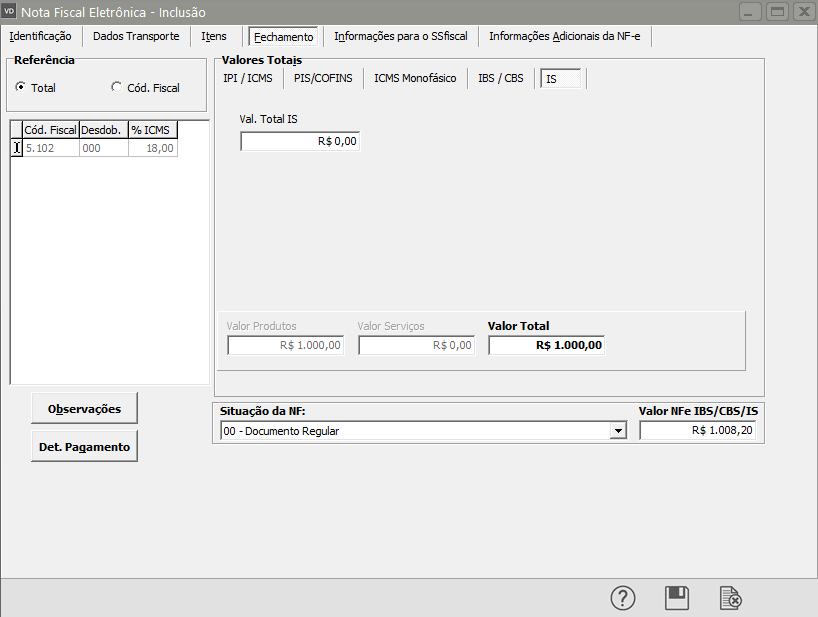Expand the Situação da NF dropdown
Screen dimensions: 818x617
tap(619, 431)
